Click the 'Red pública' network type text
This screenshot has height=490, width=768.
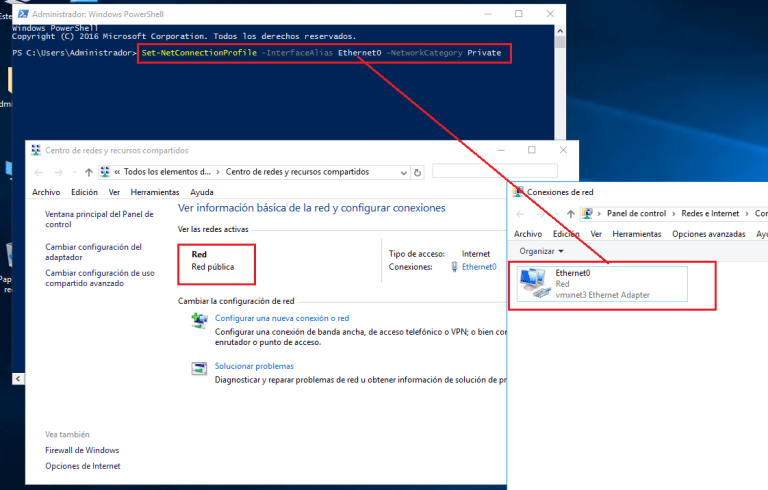[x=213, y=267]
